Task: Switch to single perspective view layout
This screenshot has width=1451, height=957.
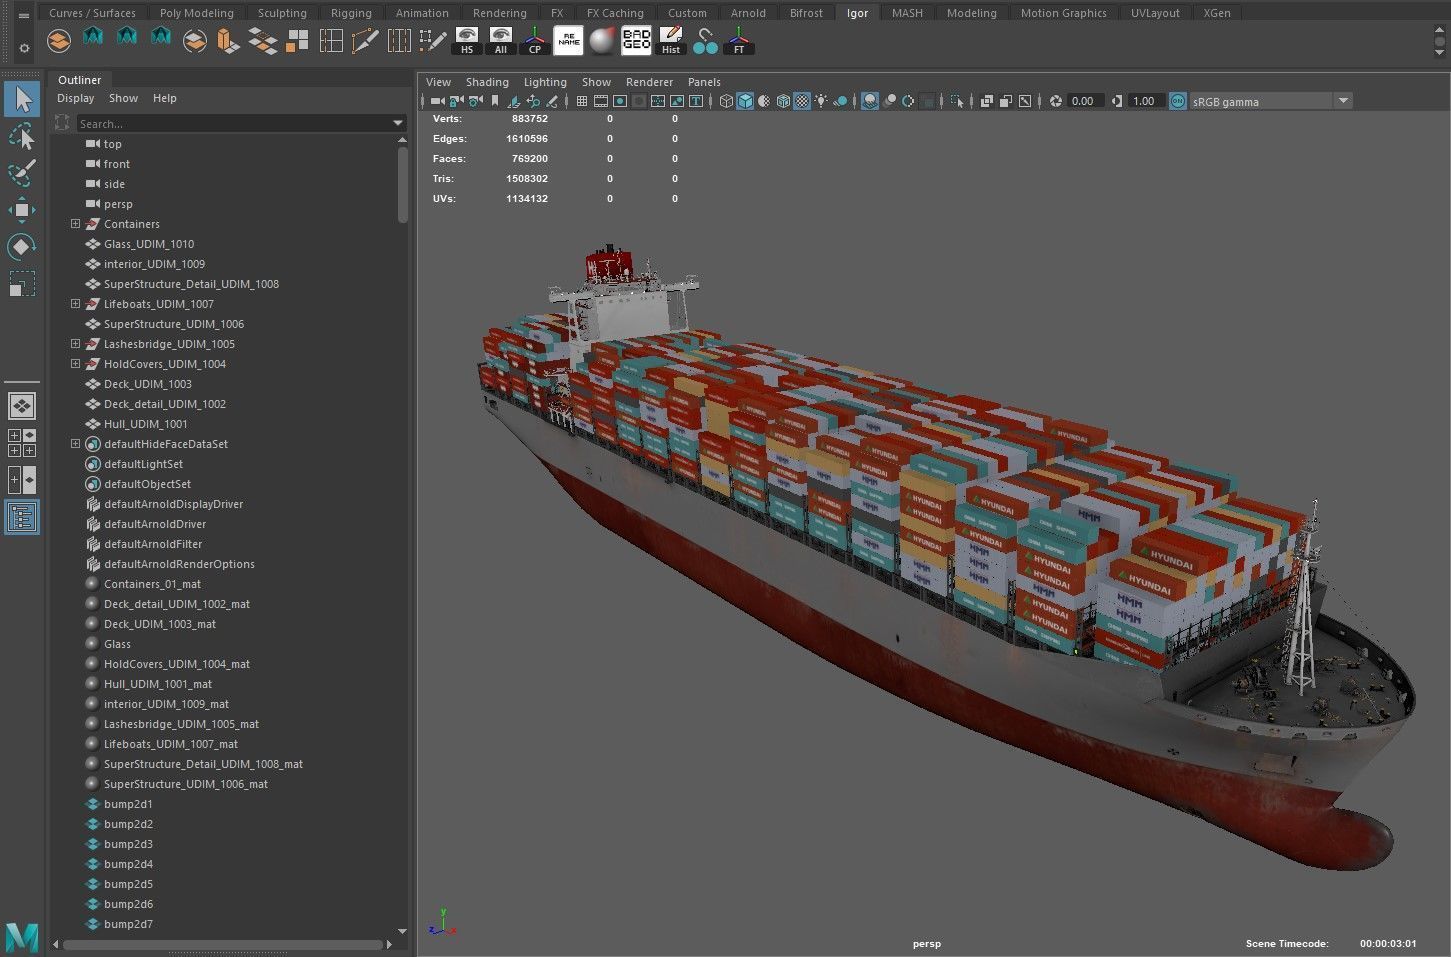Action: click(22, 406)
